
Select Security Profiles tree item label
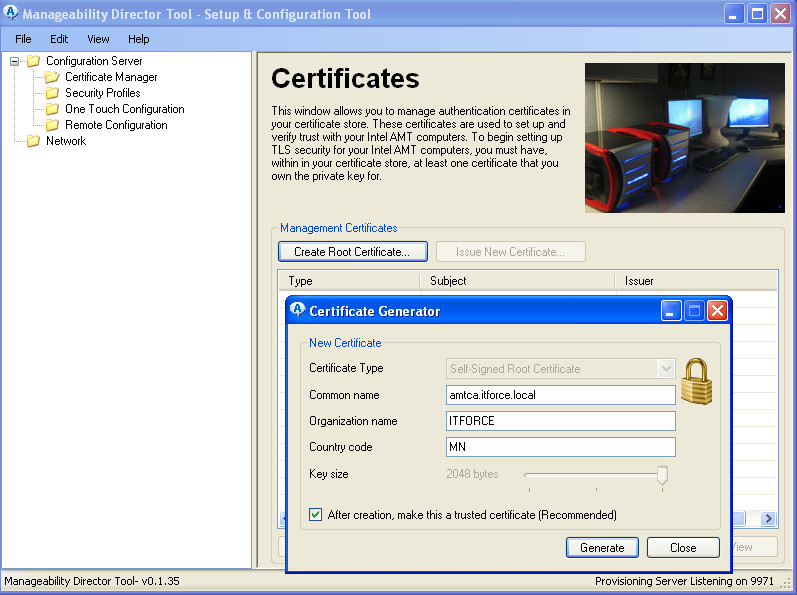[103, 93]
